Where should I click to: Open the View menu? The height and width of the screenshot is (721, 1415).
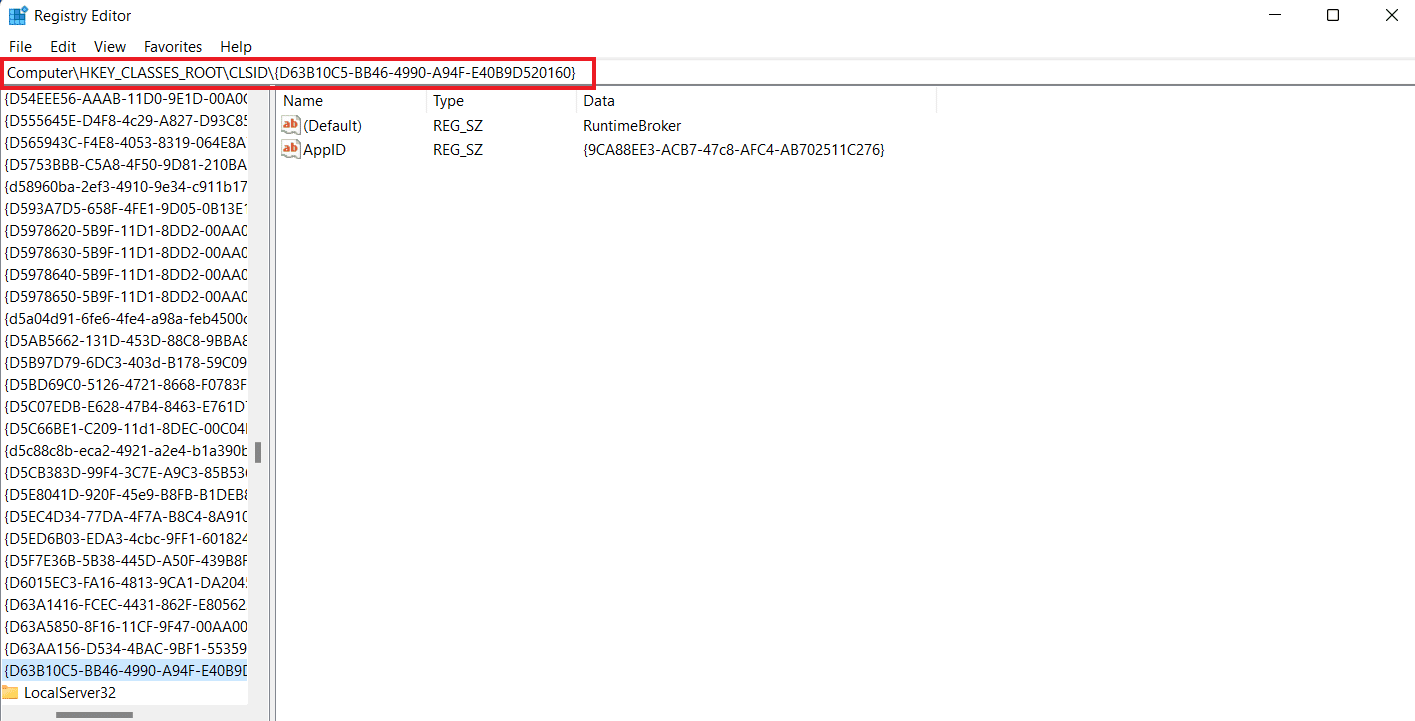pos(110,47)
